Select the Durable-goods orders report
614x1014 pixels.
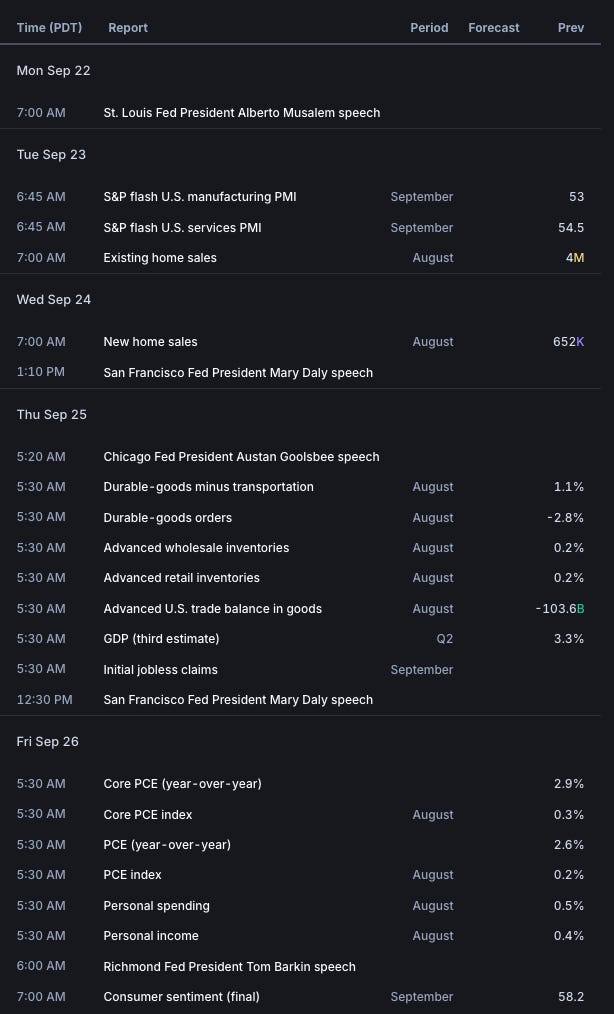167,518
